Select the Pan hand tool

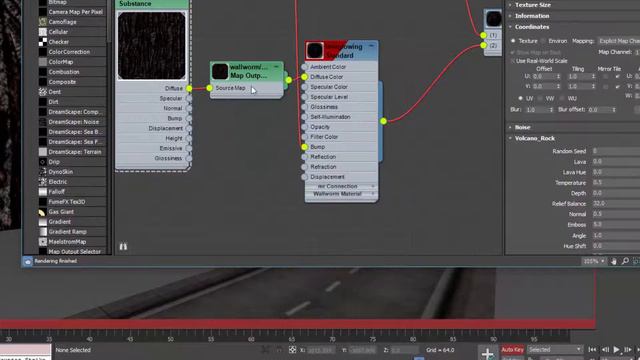point(613,261)
